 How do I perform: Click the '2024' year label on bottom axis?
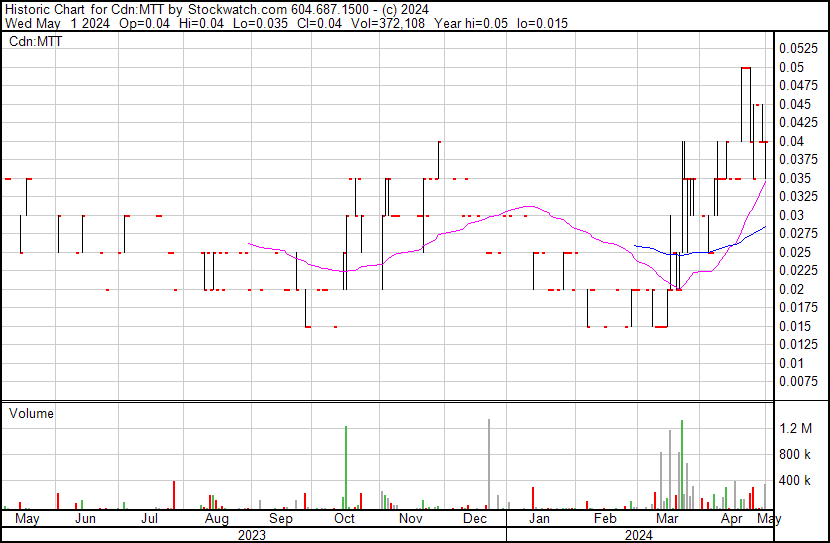point(639,536)
